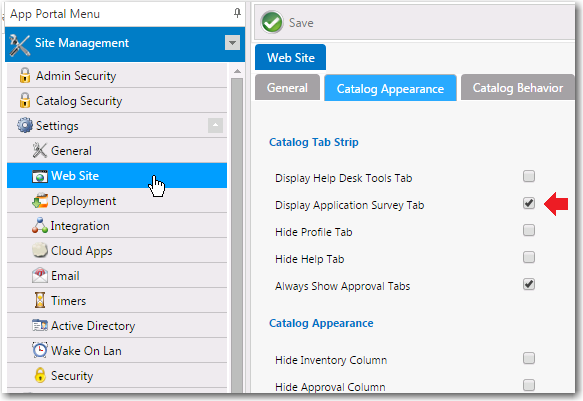Screen dimensions: 583x401
Task: Click the menu scrollbar up arrow
Action: (x=237, y=71)
